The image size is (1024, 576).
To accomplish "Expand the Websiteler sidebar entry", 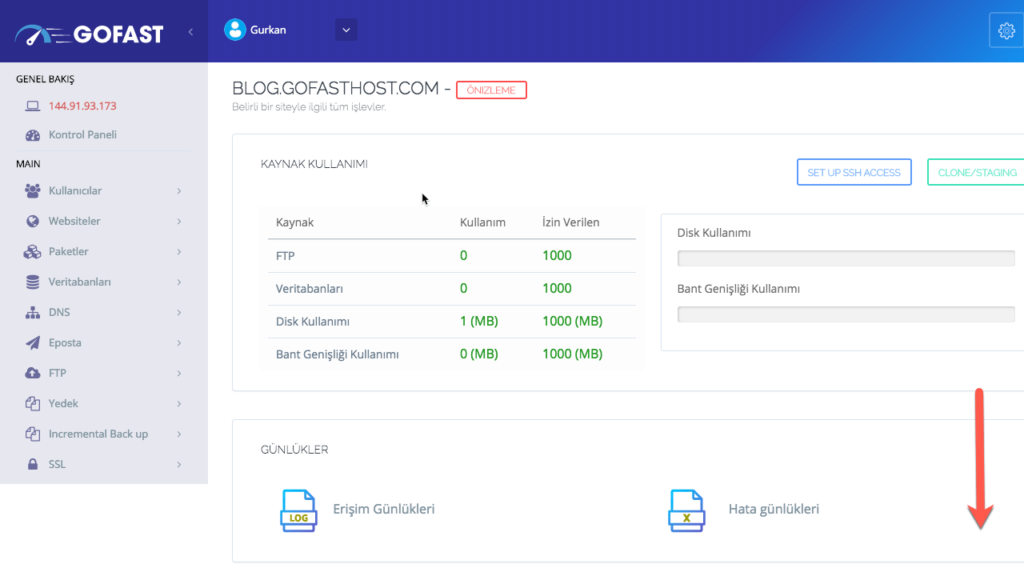I will pos(100,221).
